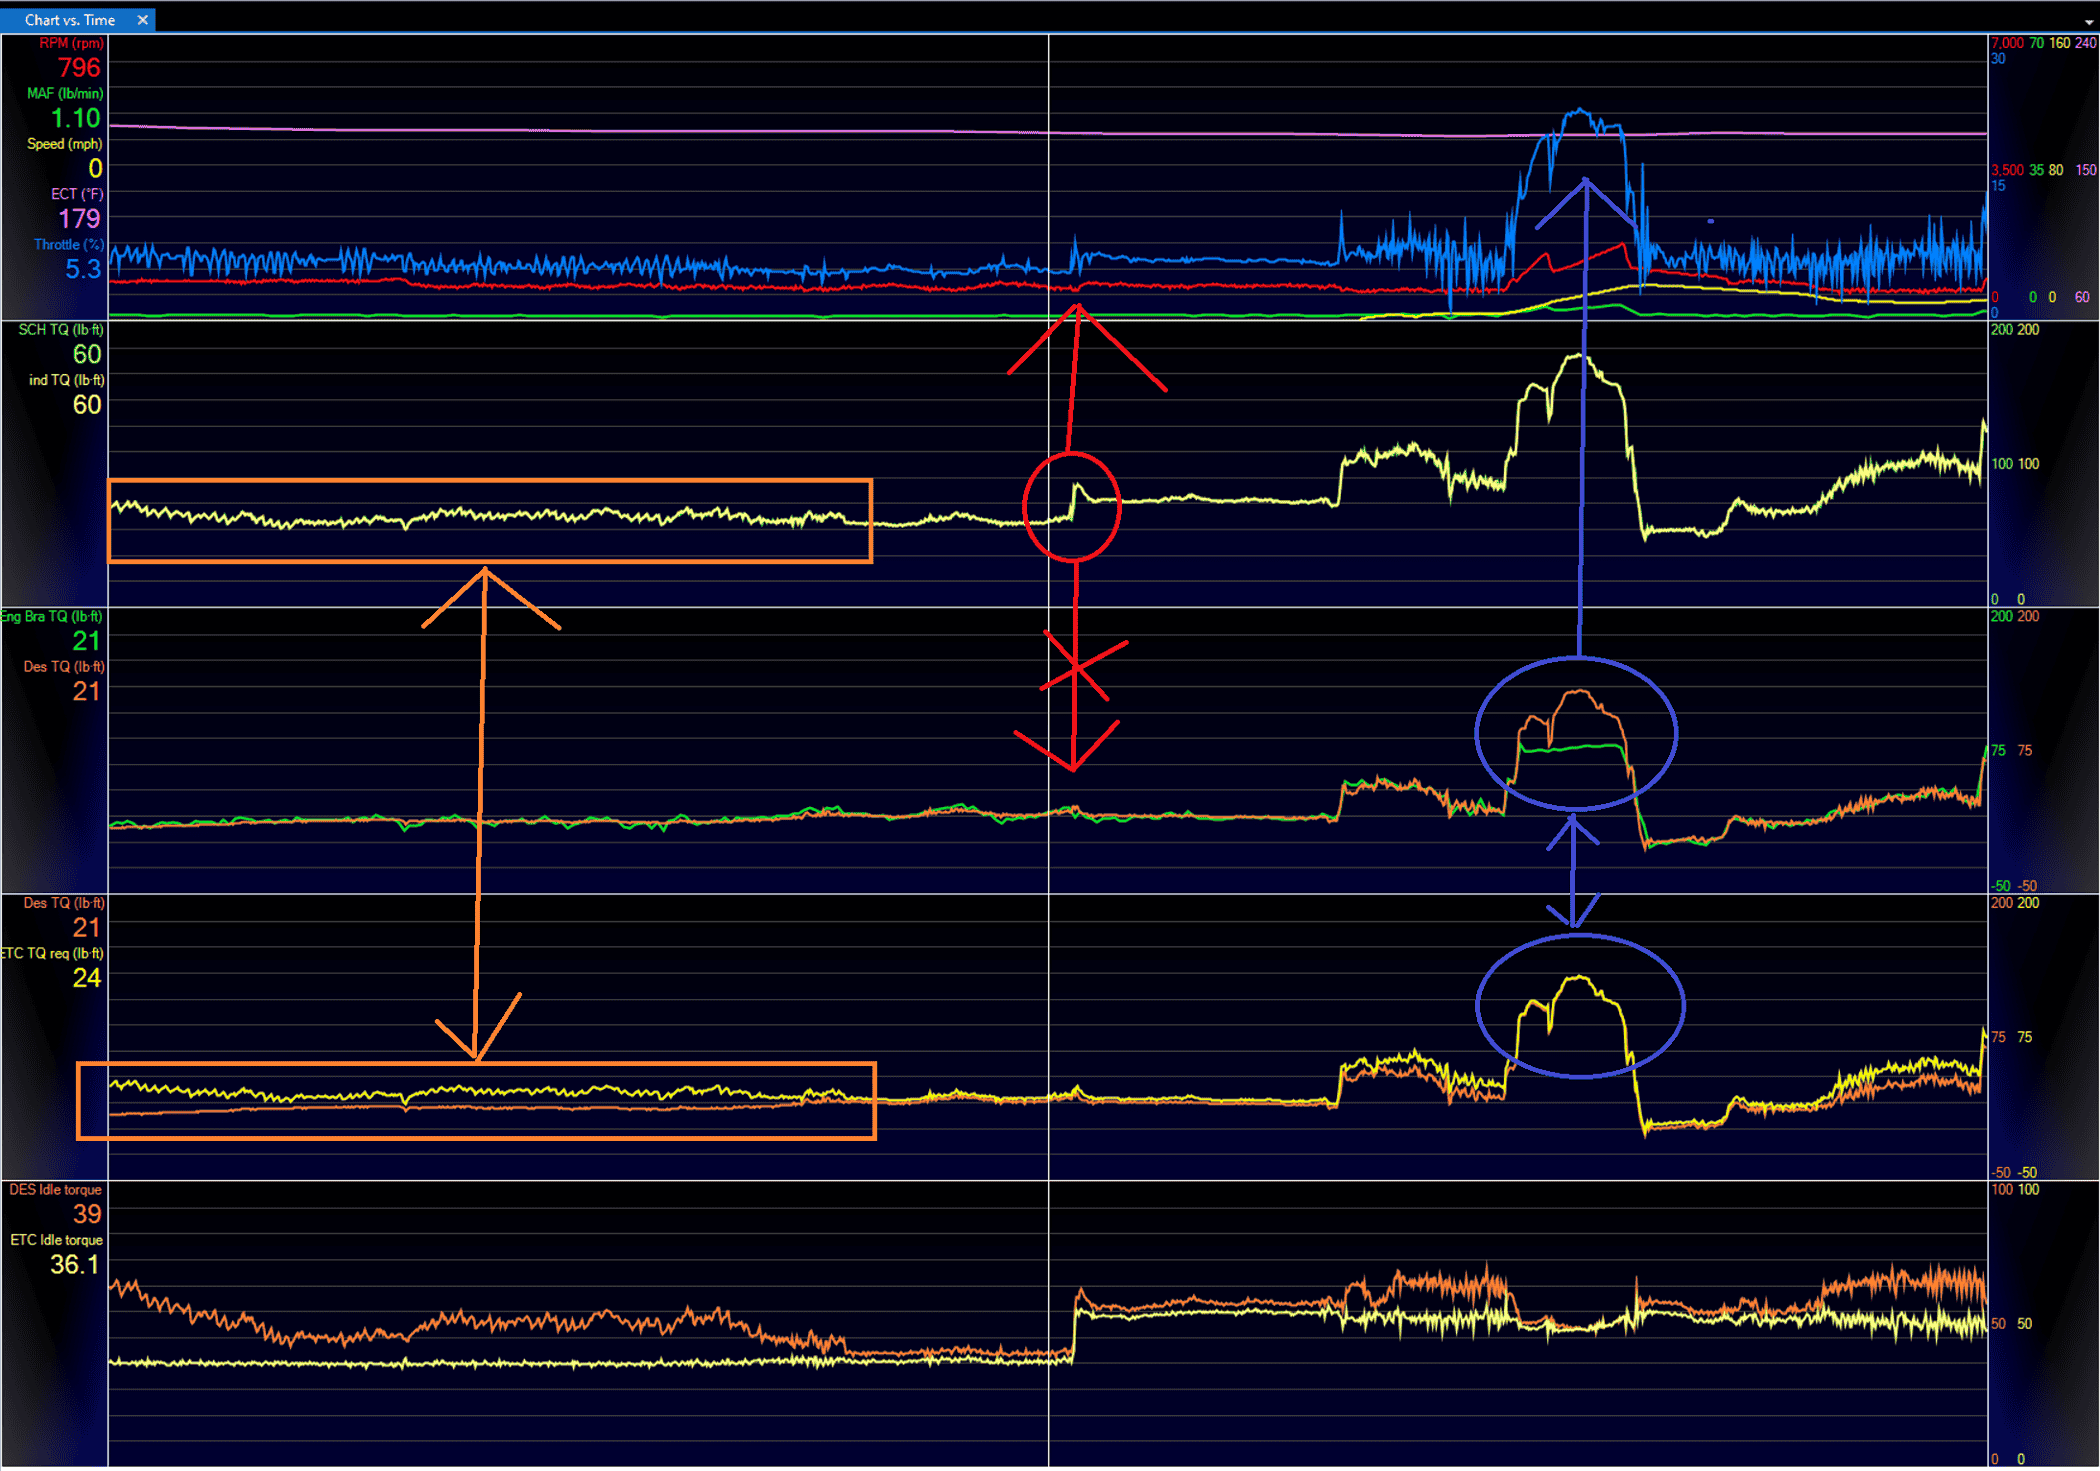This screenshot has height=1471, width=2100.
Task: Click the RPM (rpm) channel label
Action: pyautogui.click(x=71, y=43)
